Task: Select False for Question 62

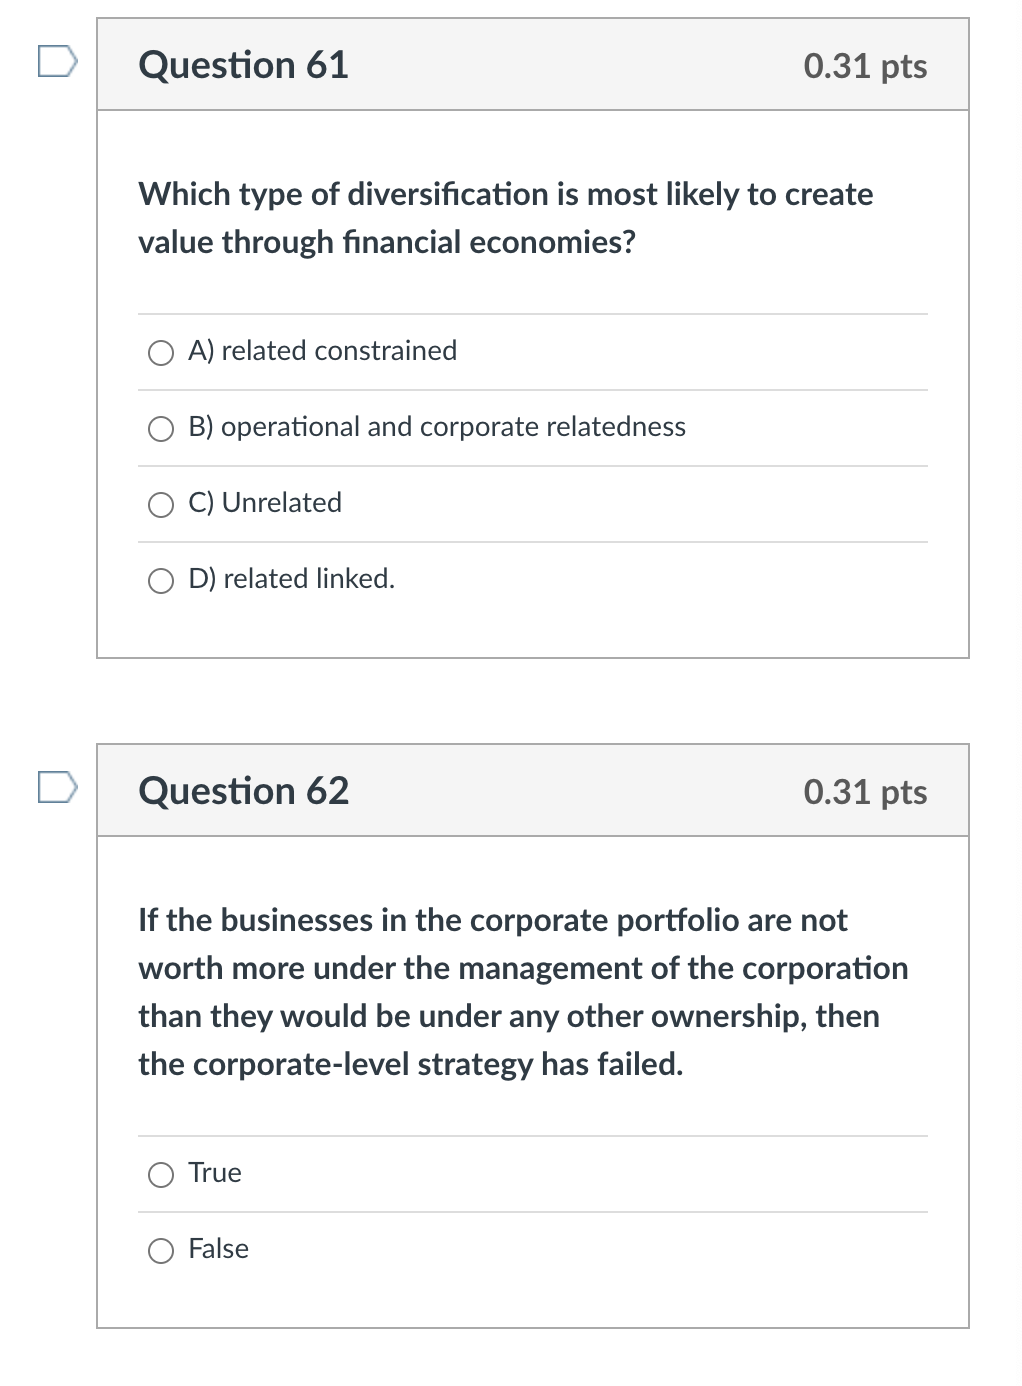Action: (161, 1250)
